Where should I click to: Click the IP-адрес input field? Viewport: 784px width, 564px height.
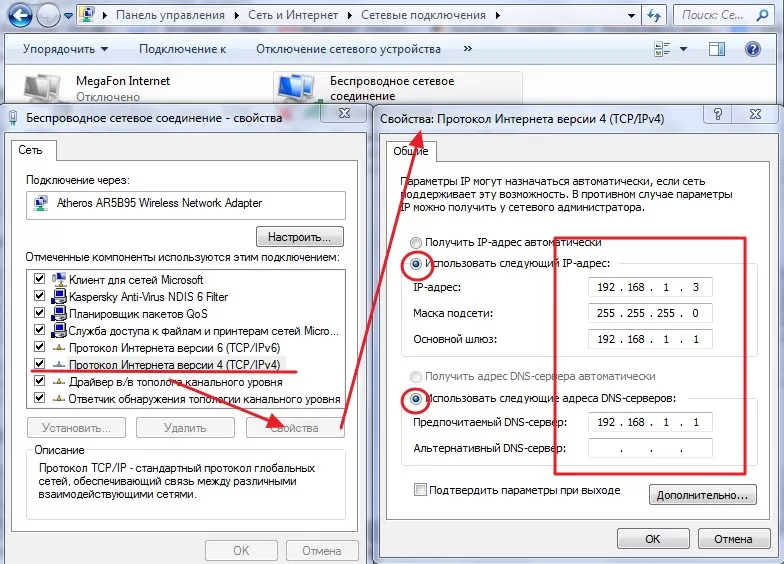pyautogui.click(x=650, y=287)
